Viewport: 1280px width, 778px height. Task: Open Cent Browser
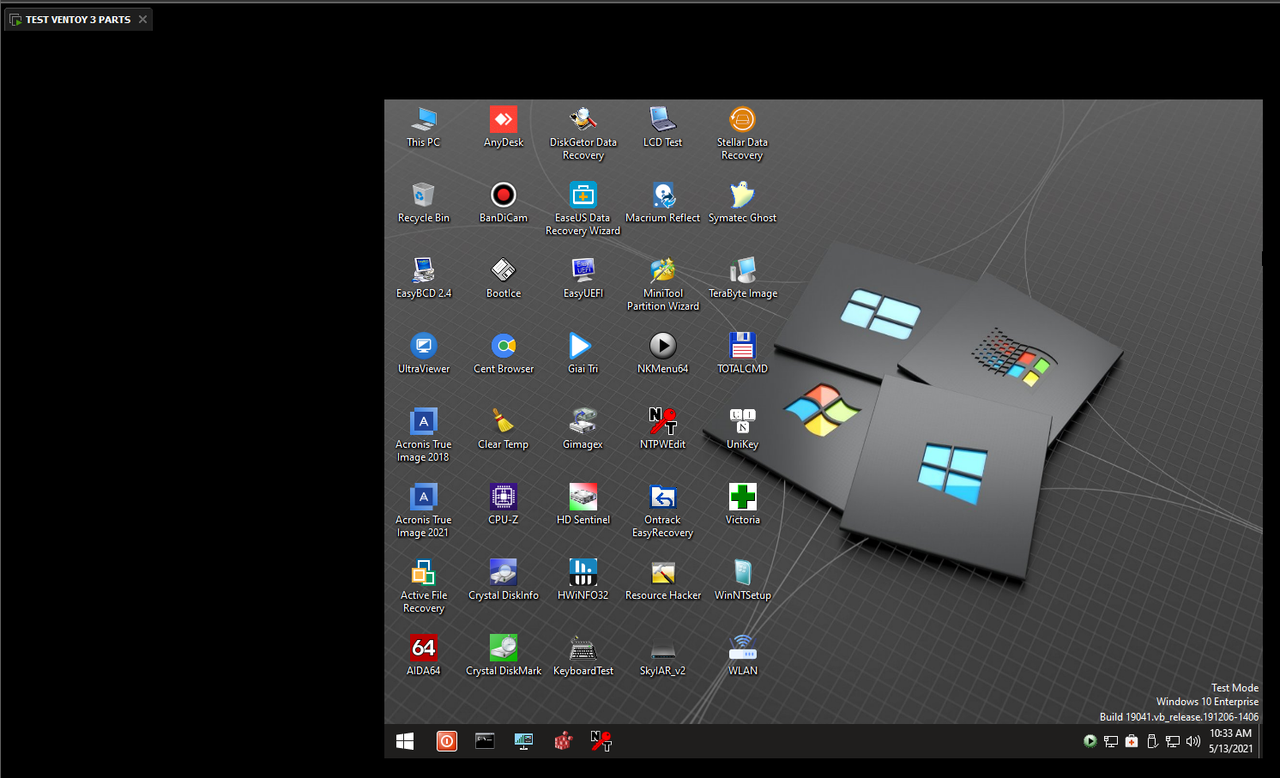(x=503, y=353)
